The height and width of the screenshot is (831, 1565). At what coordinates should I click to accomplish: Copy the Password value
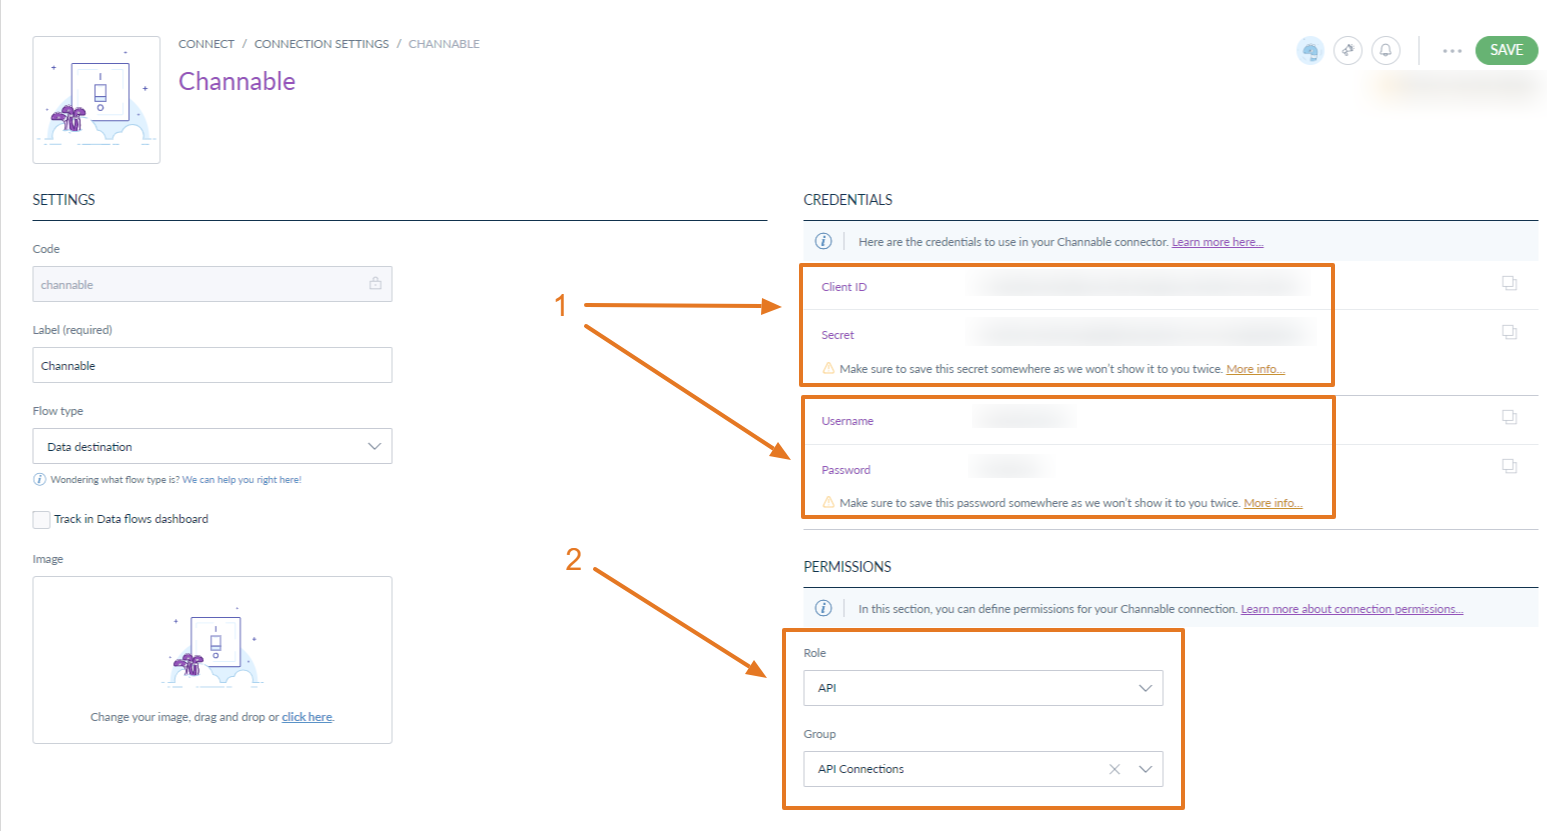(1510, 466)
